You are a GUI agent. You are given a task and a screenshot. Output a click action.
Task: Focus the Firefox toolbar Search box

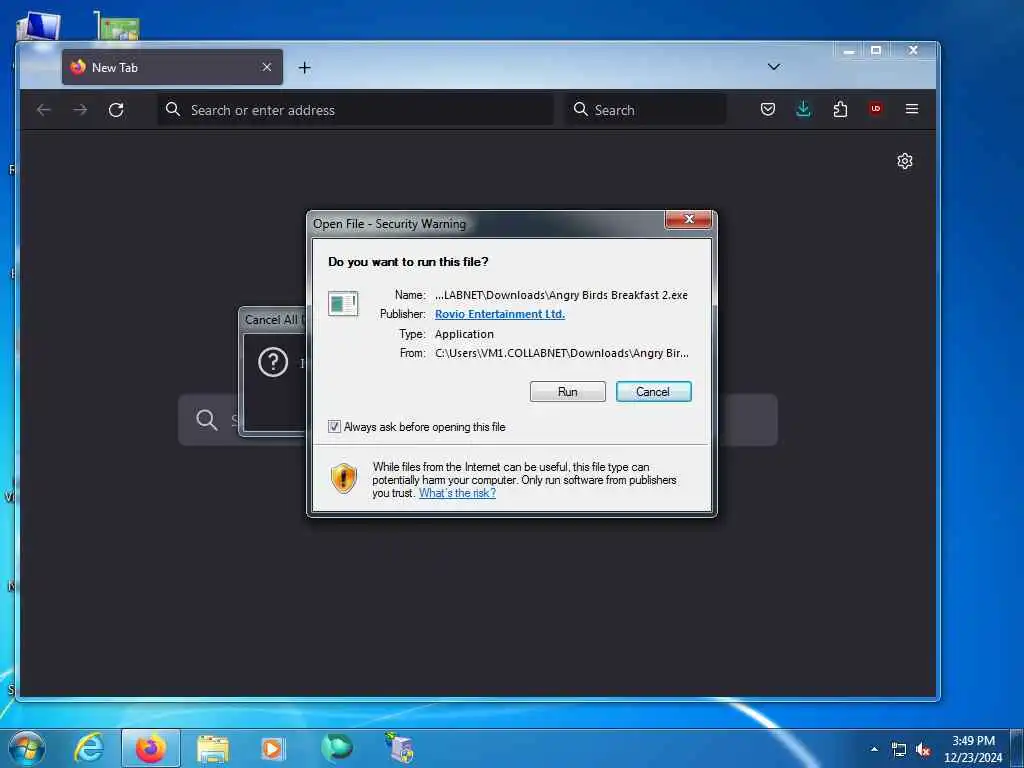(x=647, y=110)
